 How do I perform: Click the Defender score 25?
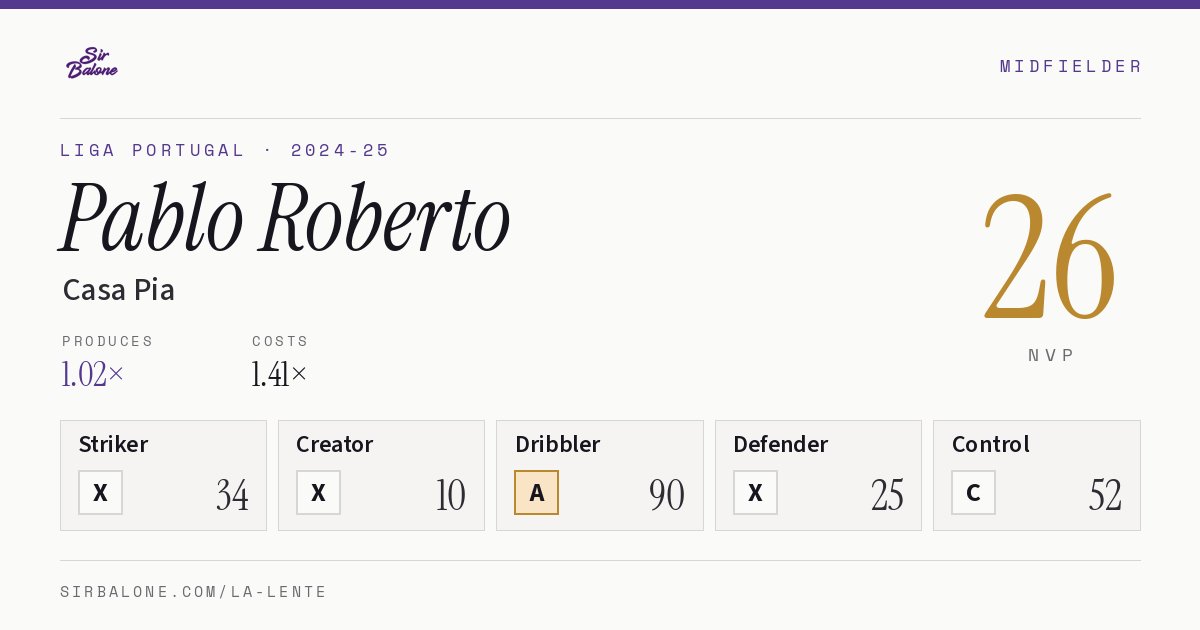click(887, 495)
